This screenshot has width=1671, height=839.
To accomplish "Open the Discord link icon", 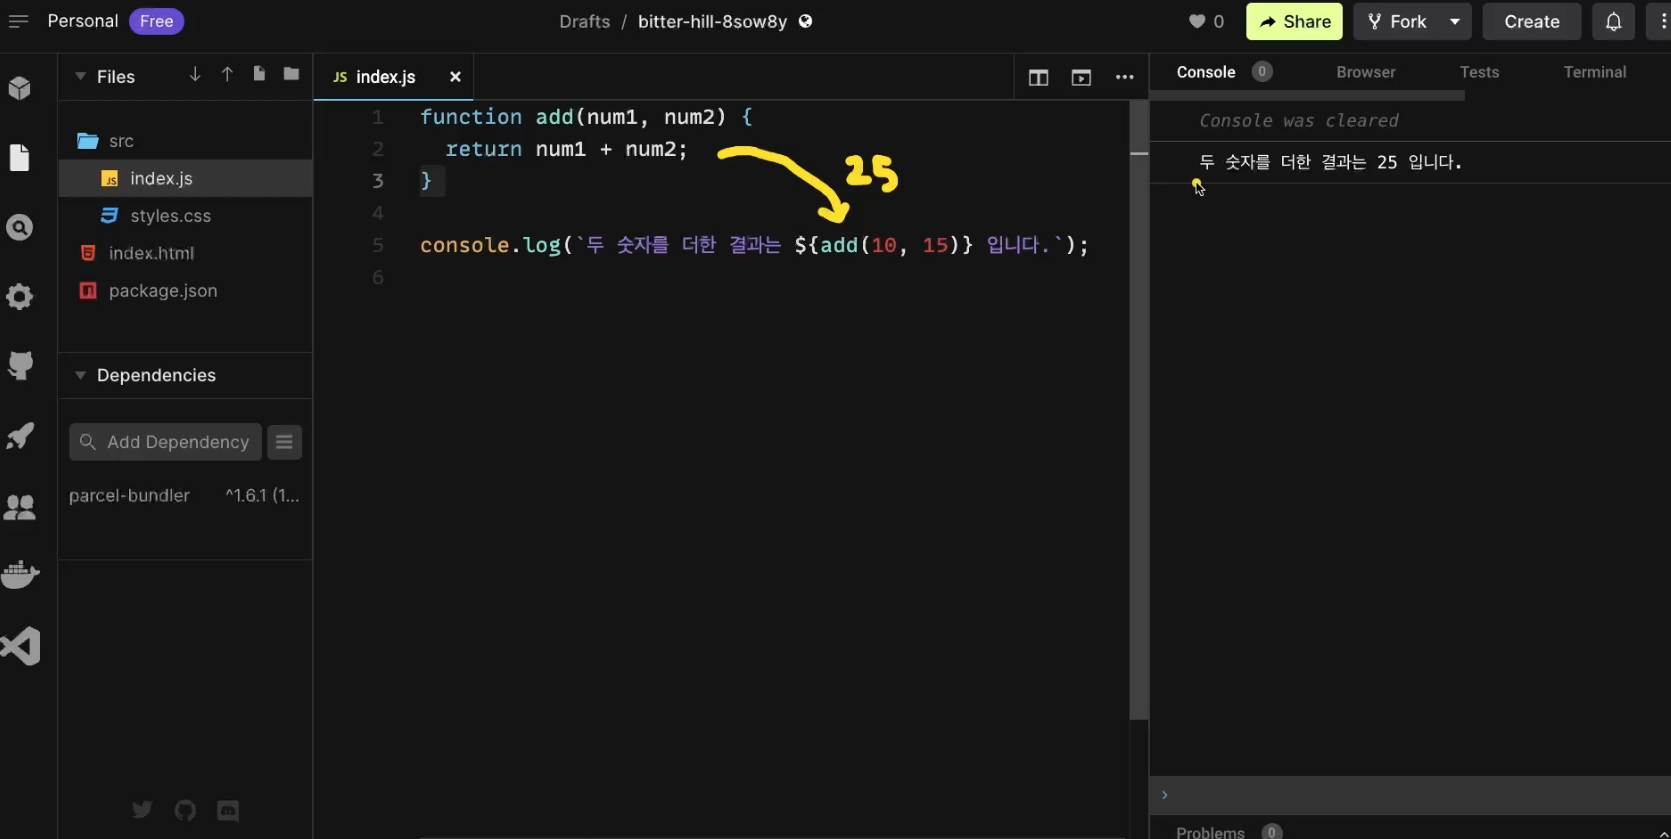I will 228,810.
